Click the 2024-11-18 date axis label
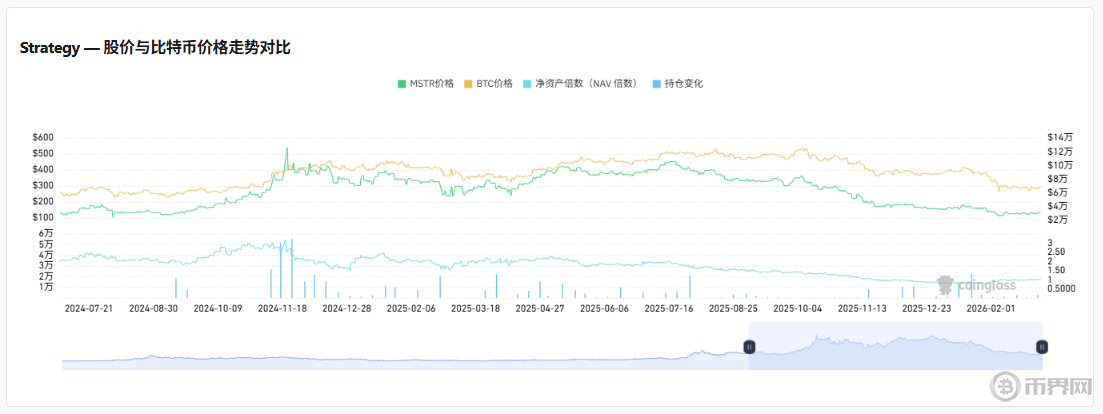The height and width of the screenshot is (414, 1103). click(282, 308)
